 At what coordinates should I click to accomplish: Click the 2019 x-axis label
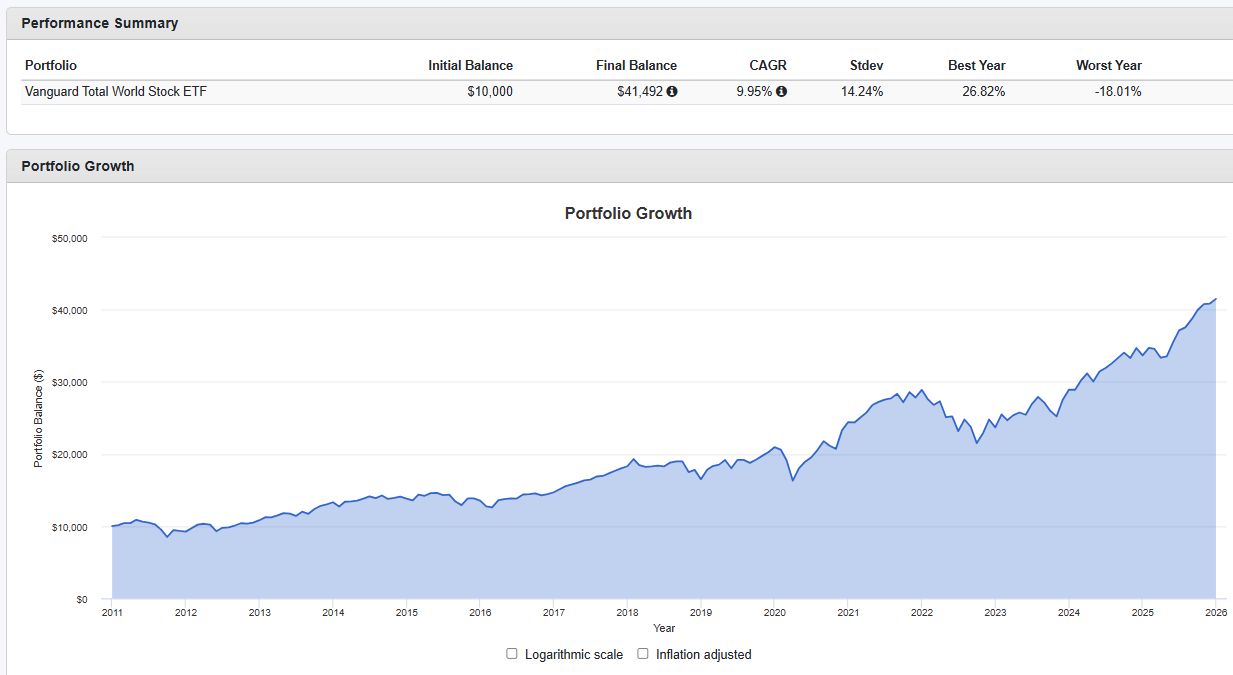tap(701, 612)
